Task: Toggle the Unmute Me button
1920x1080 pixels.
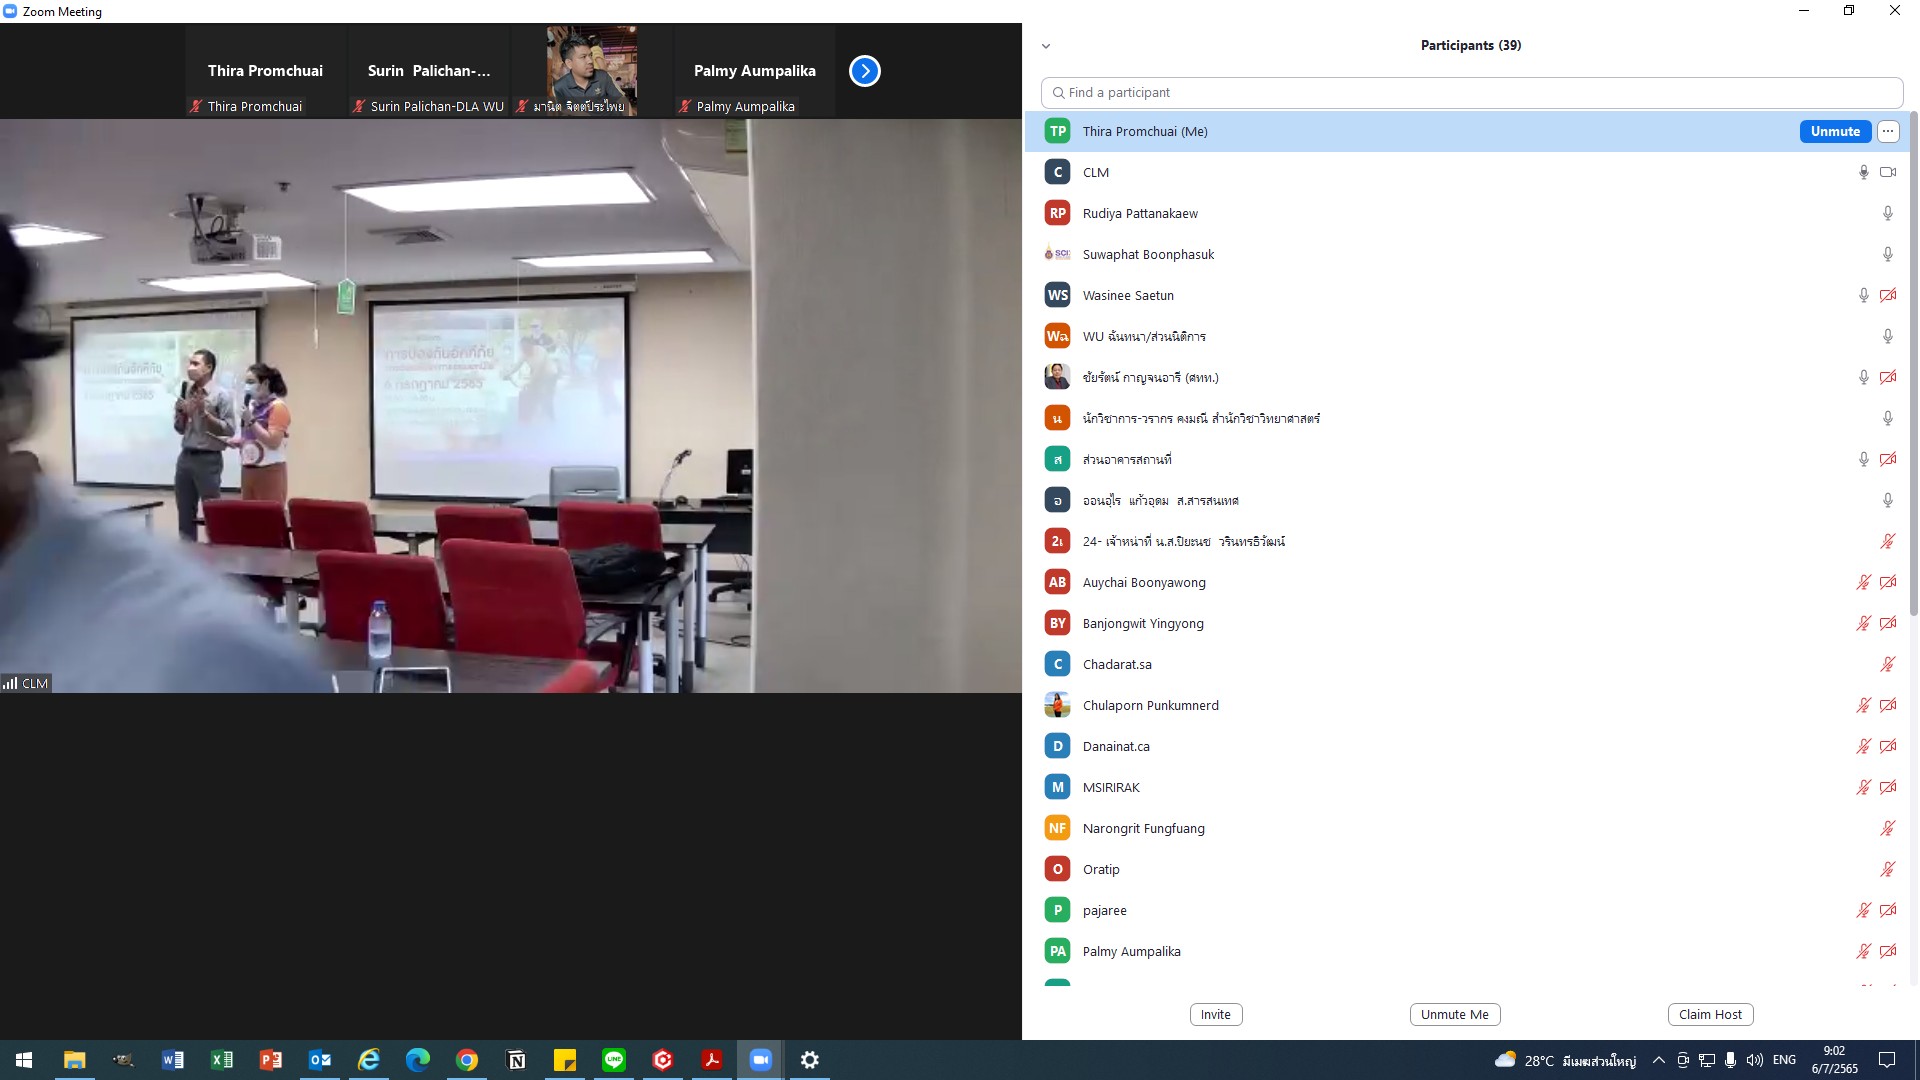Action: [1454, 1014]
